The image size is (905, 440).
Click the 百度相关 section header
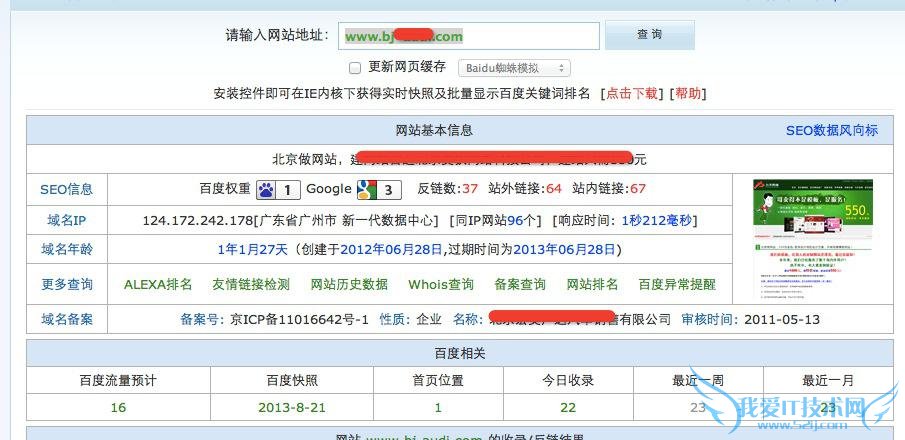pos(459,353)
